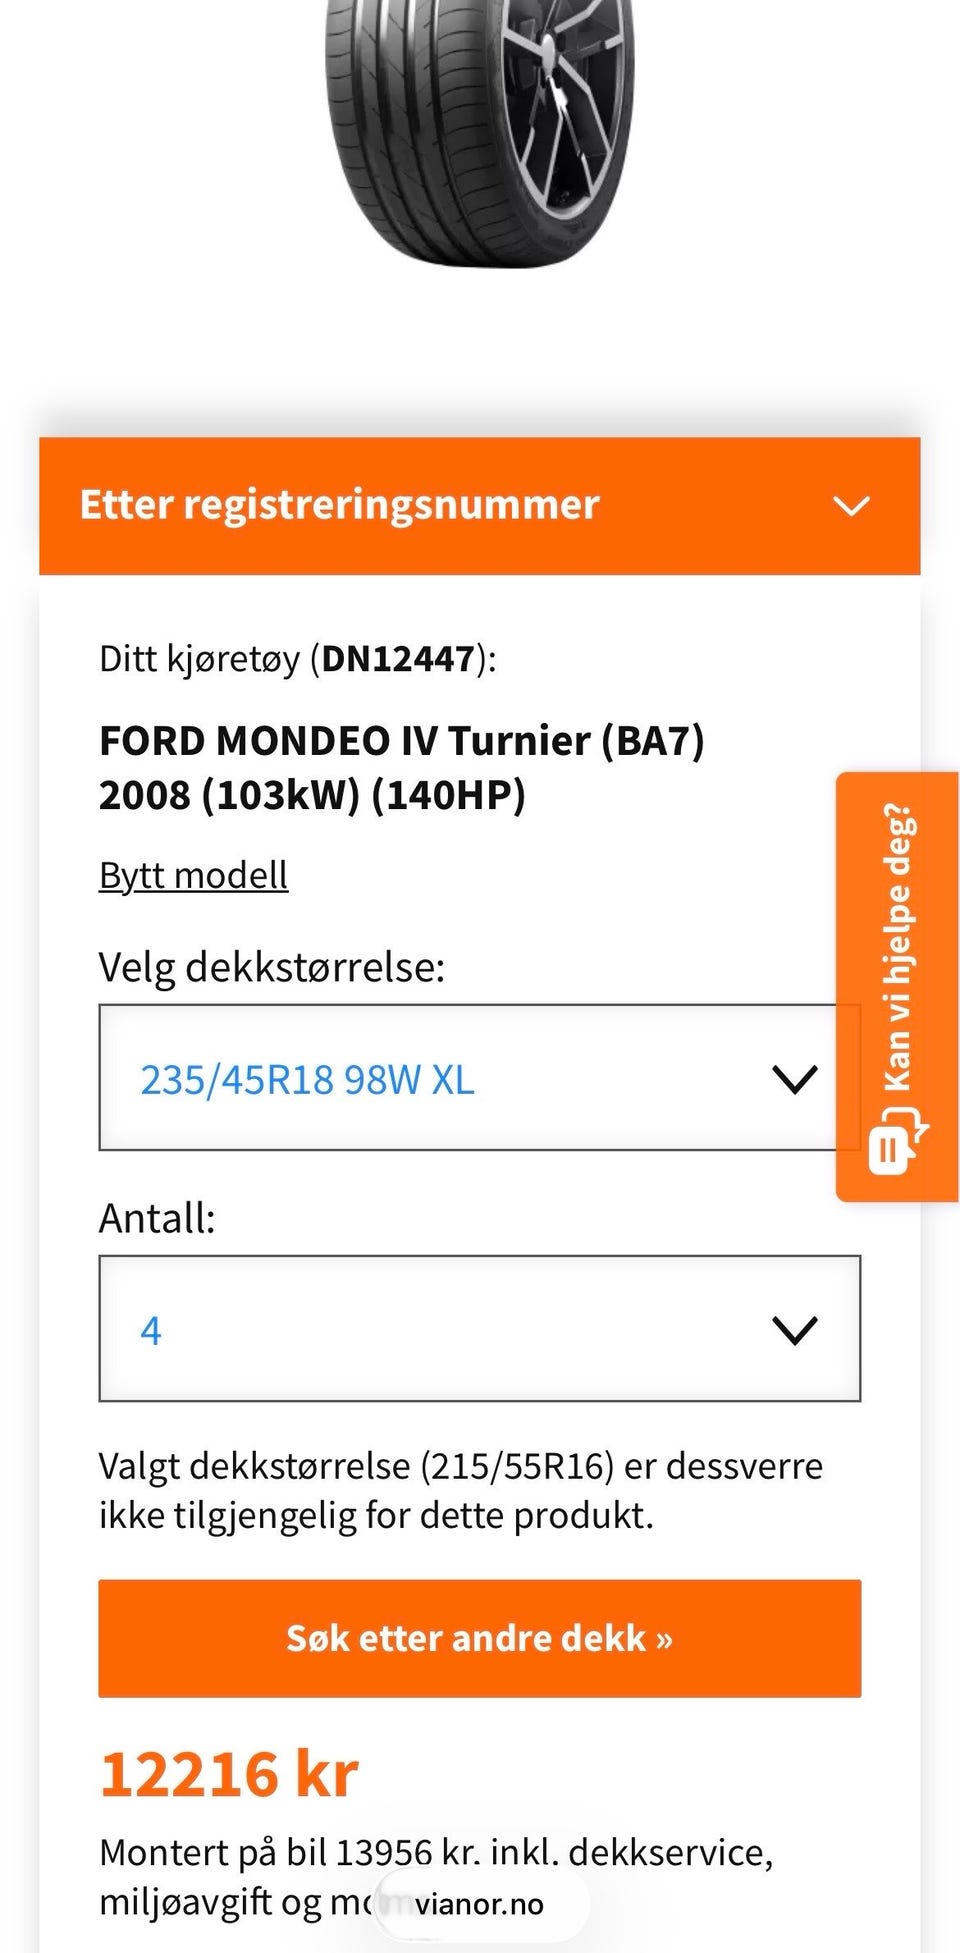Open the Antall quantity dropdown showing 4
This screenshot has height=1953, width=960.
coord(479,1329)
